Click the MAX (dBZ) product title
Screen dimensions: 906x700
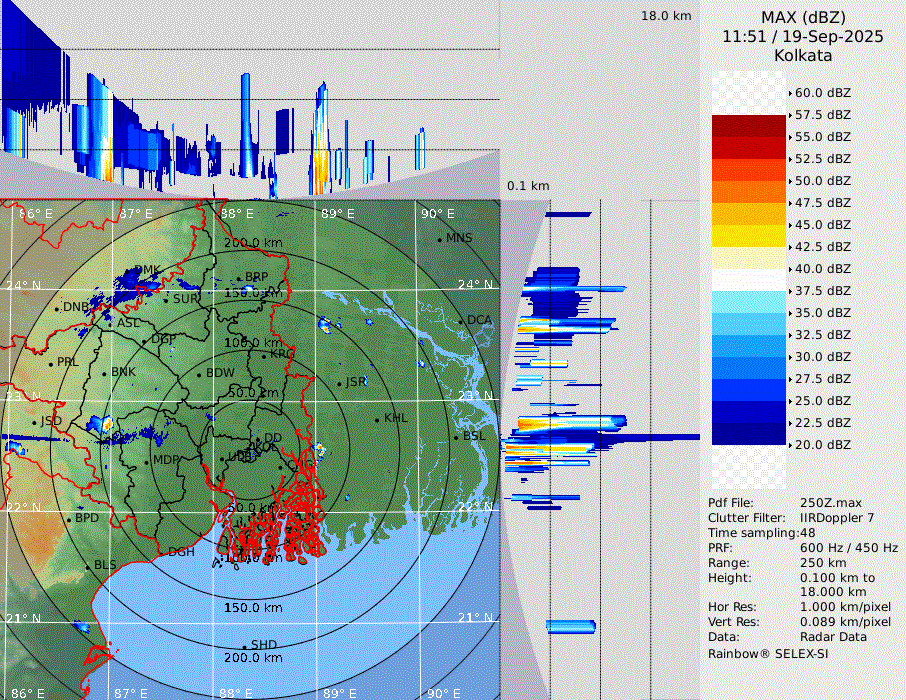click(802, 17)
